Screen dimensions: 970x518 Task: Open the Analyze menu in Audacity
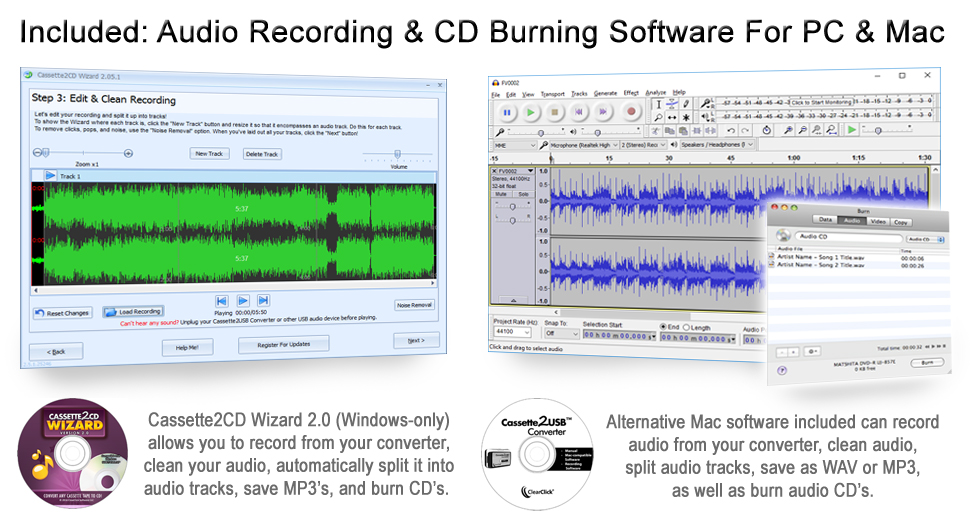(x=655, y=92)
